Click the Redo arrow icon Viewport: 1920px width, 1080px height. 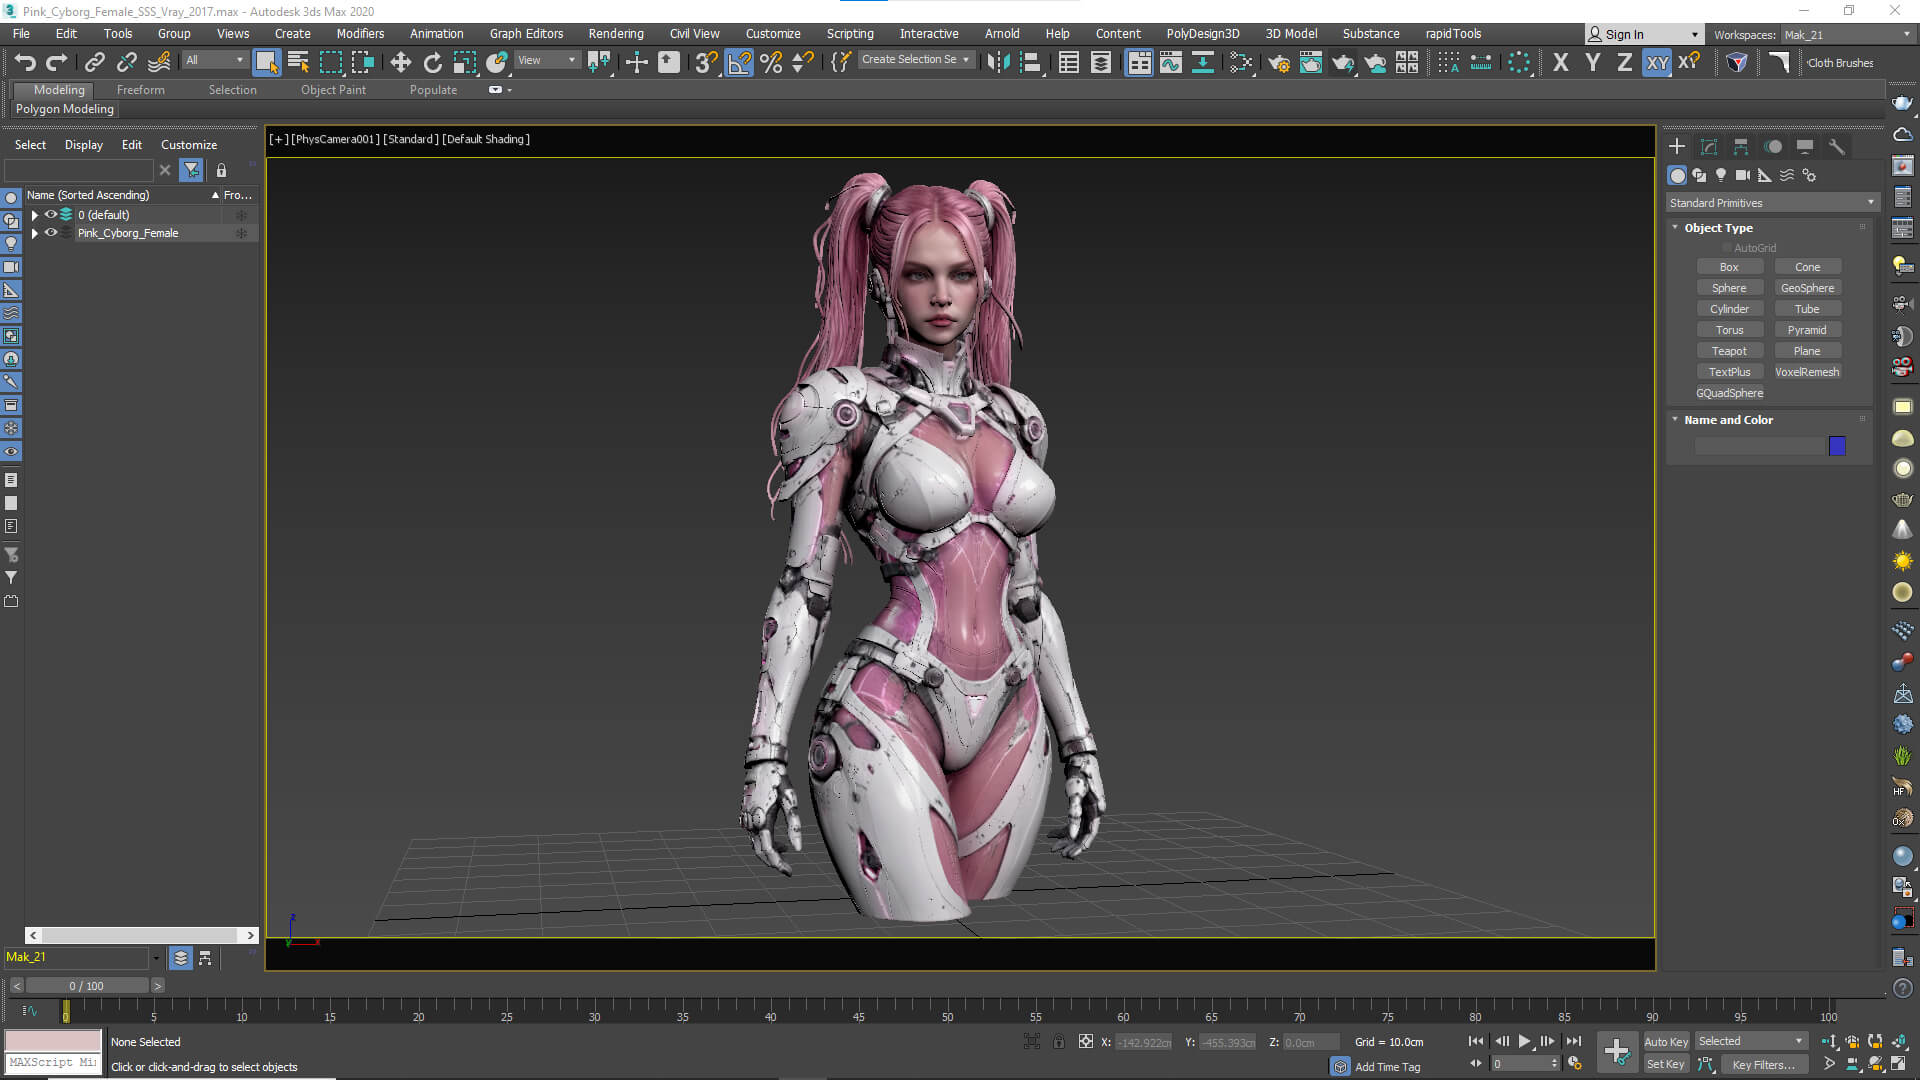[57, 63]
